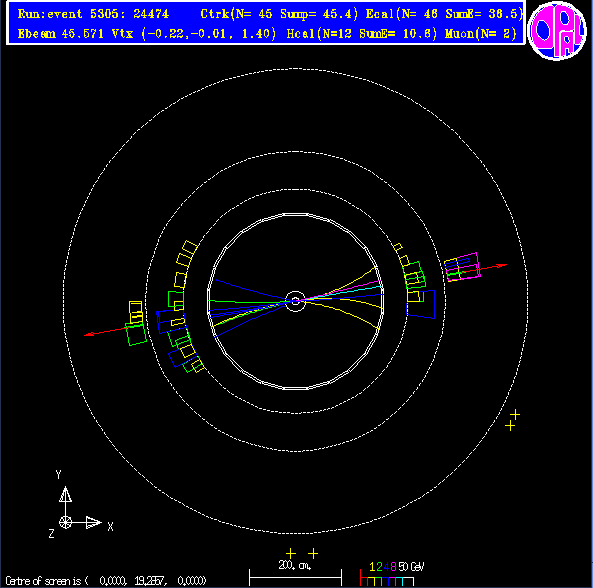
Task: Click the upper yellow muon hit cross at right
Action: [x=515, y=414]
